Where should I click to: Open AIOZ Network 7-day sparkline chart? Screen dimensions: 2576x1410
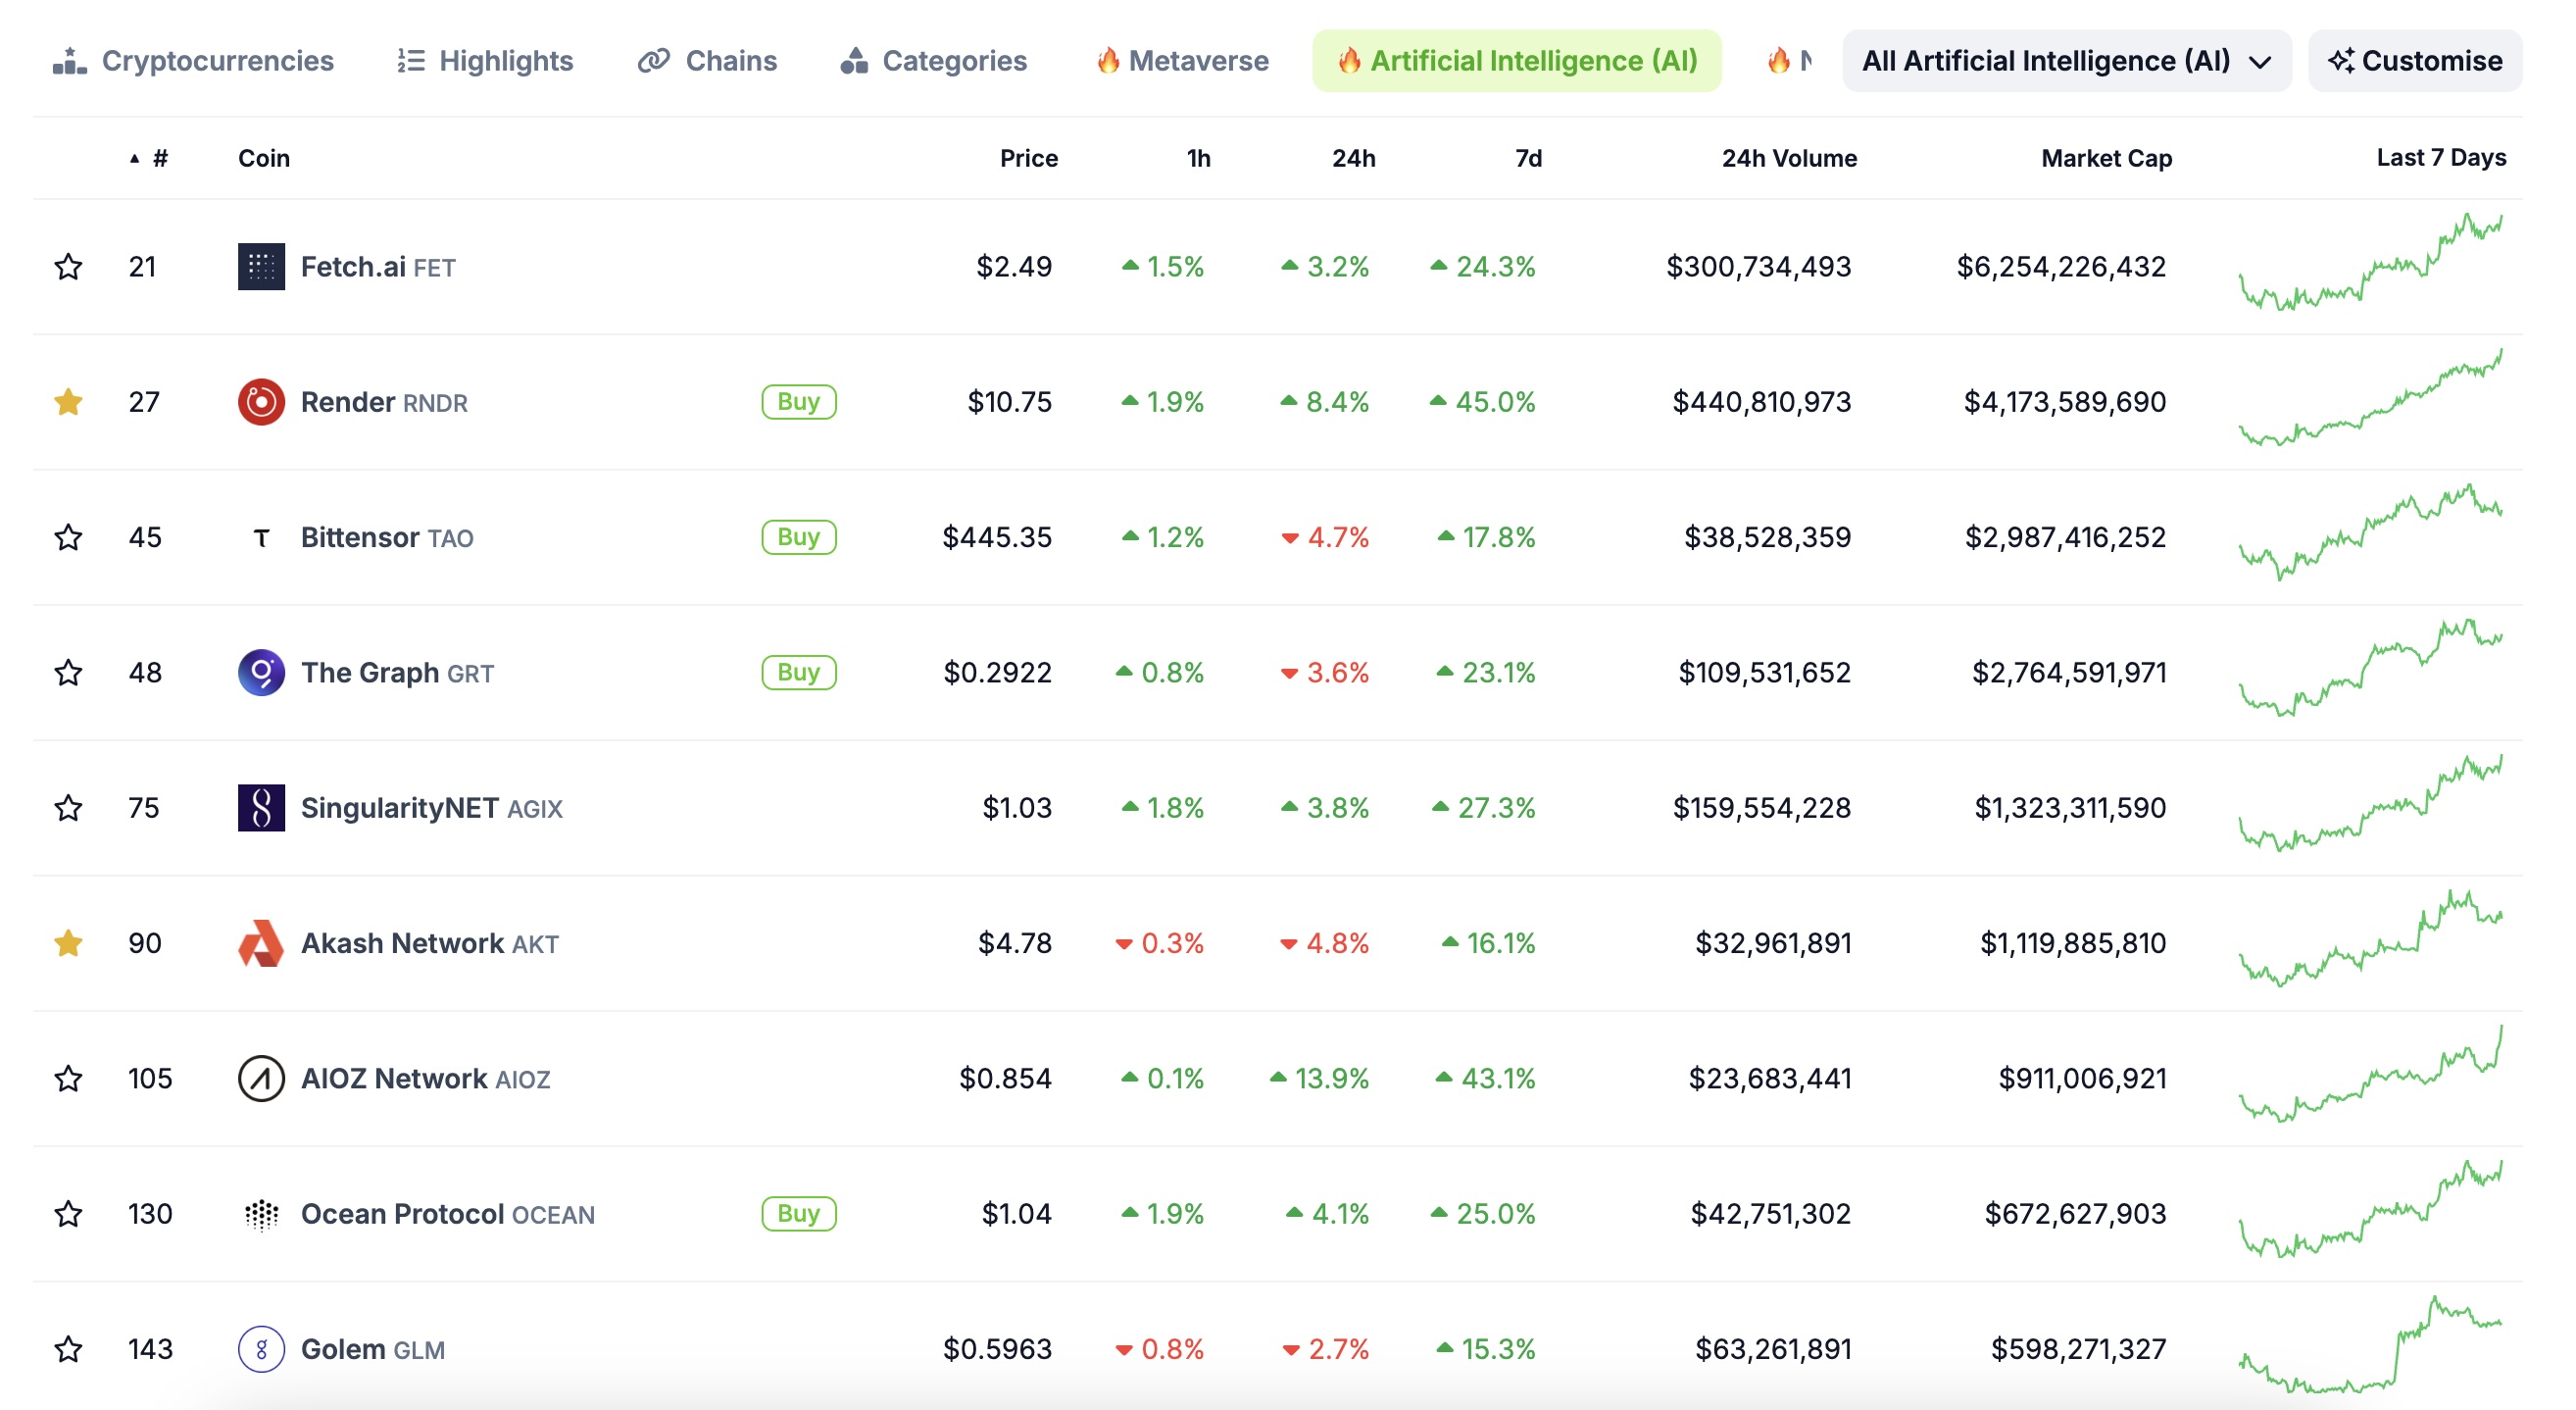[2370, 1073]
